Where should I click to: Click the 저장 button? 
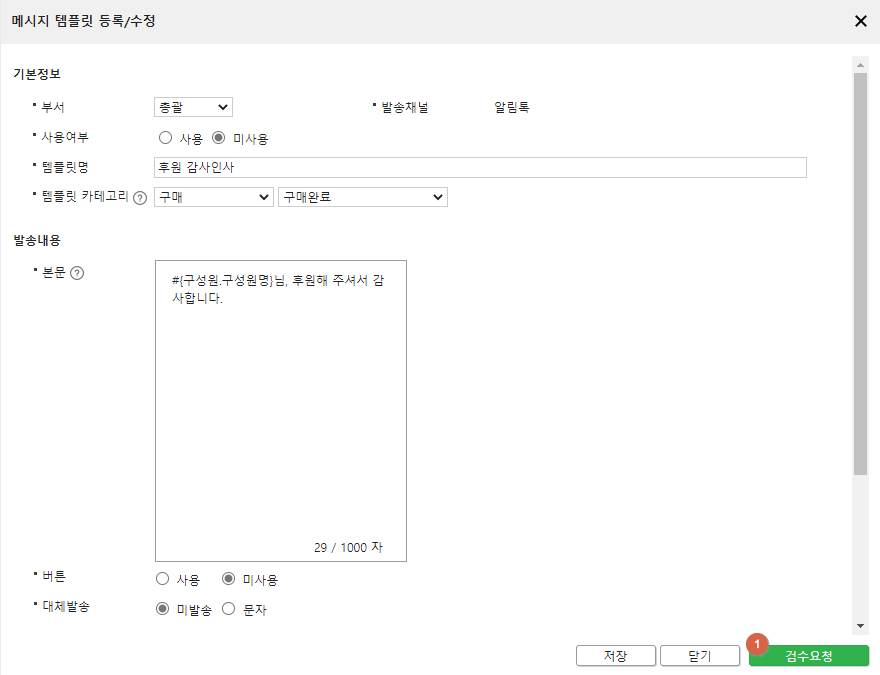point(616,655)
